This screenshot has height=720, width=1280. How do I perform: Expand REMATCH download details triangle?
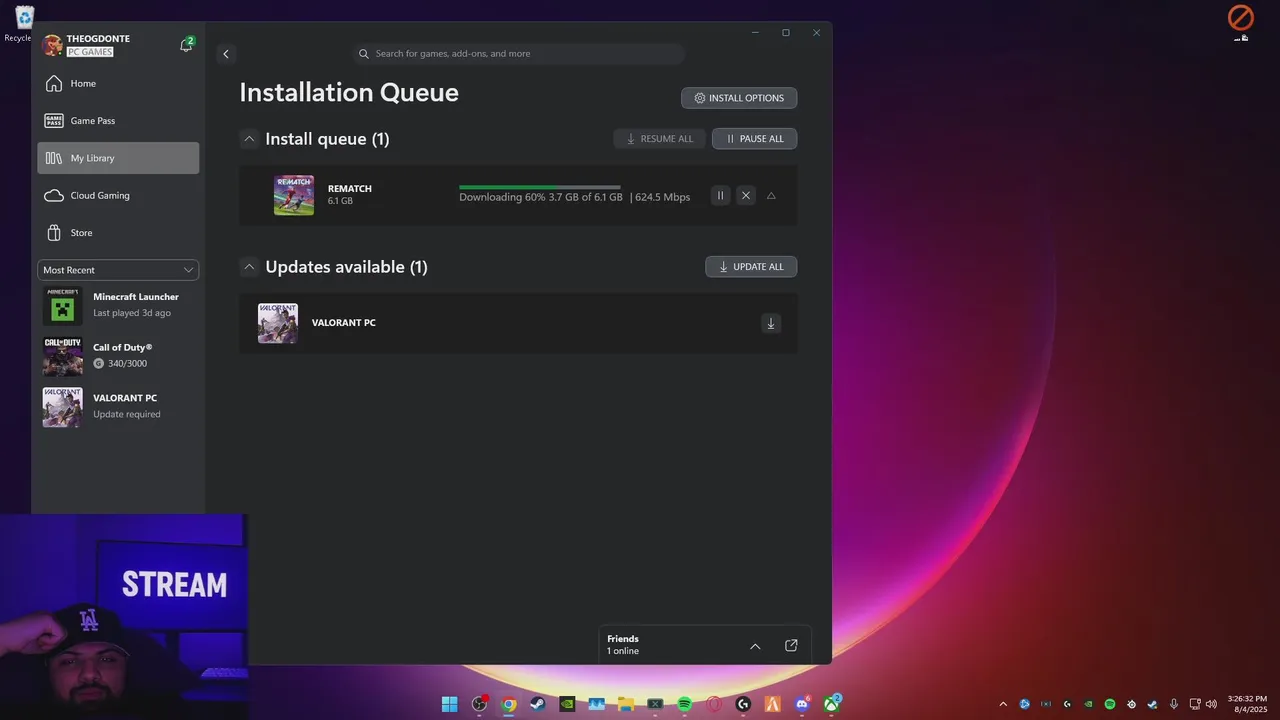[x=771, y=196]
